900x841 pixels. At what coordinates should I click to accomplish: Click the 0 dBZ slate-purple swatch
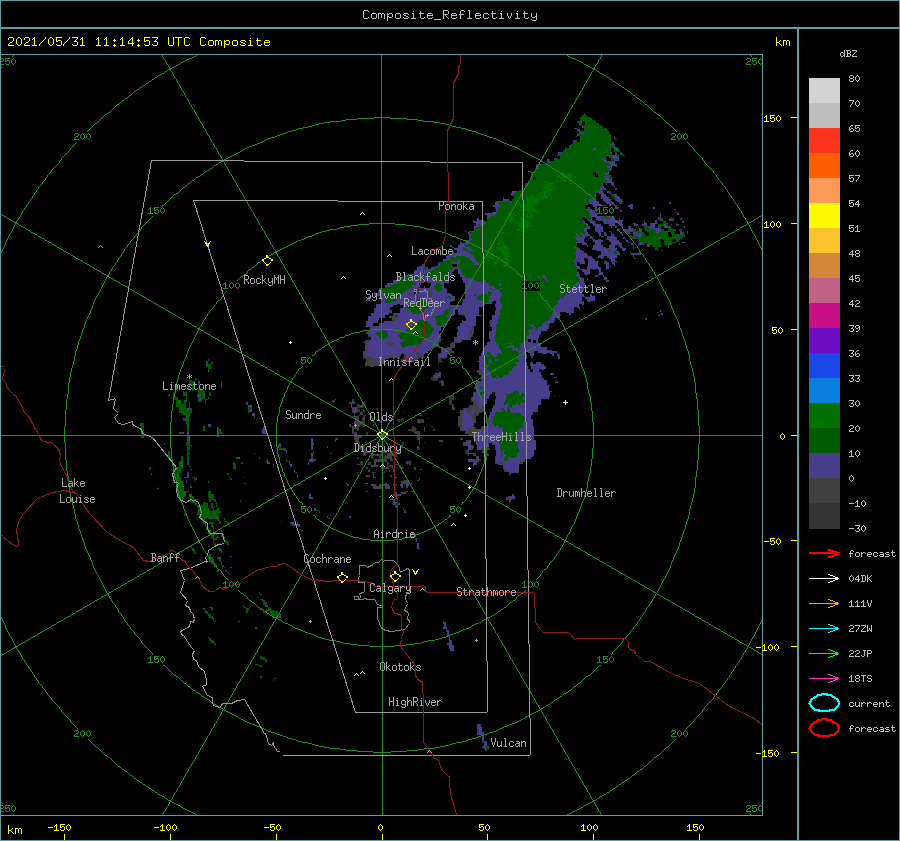(824, 466)
